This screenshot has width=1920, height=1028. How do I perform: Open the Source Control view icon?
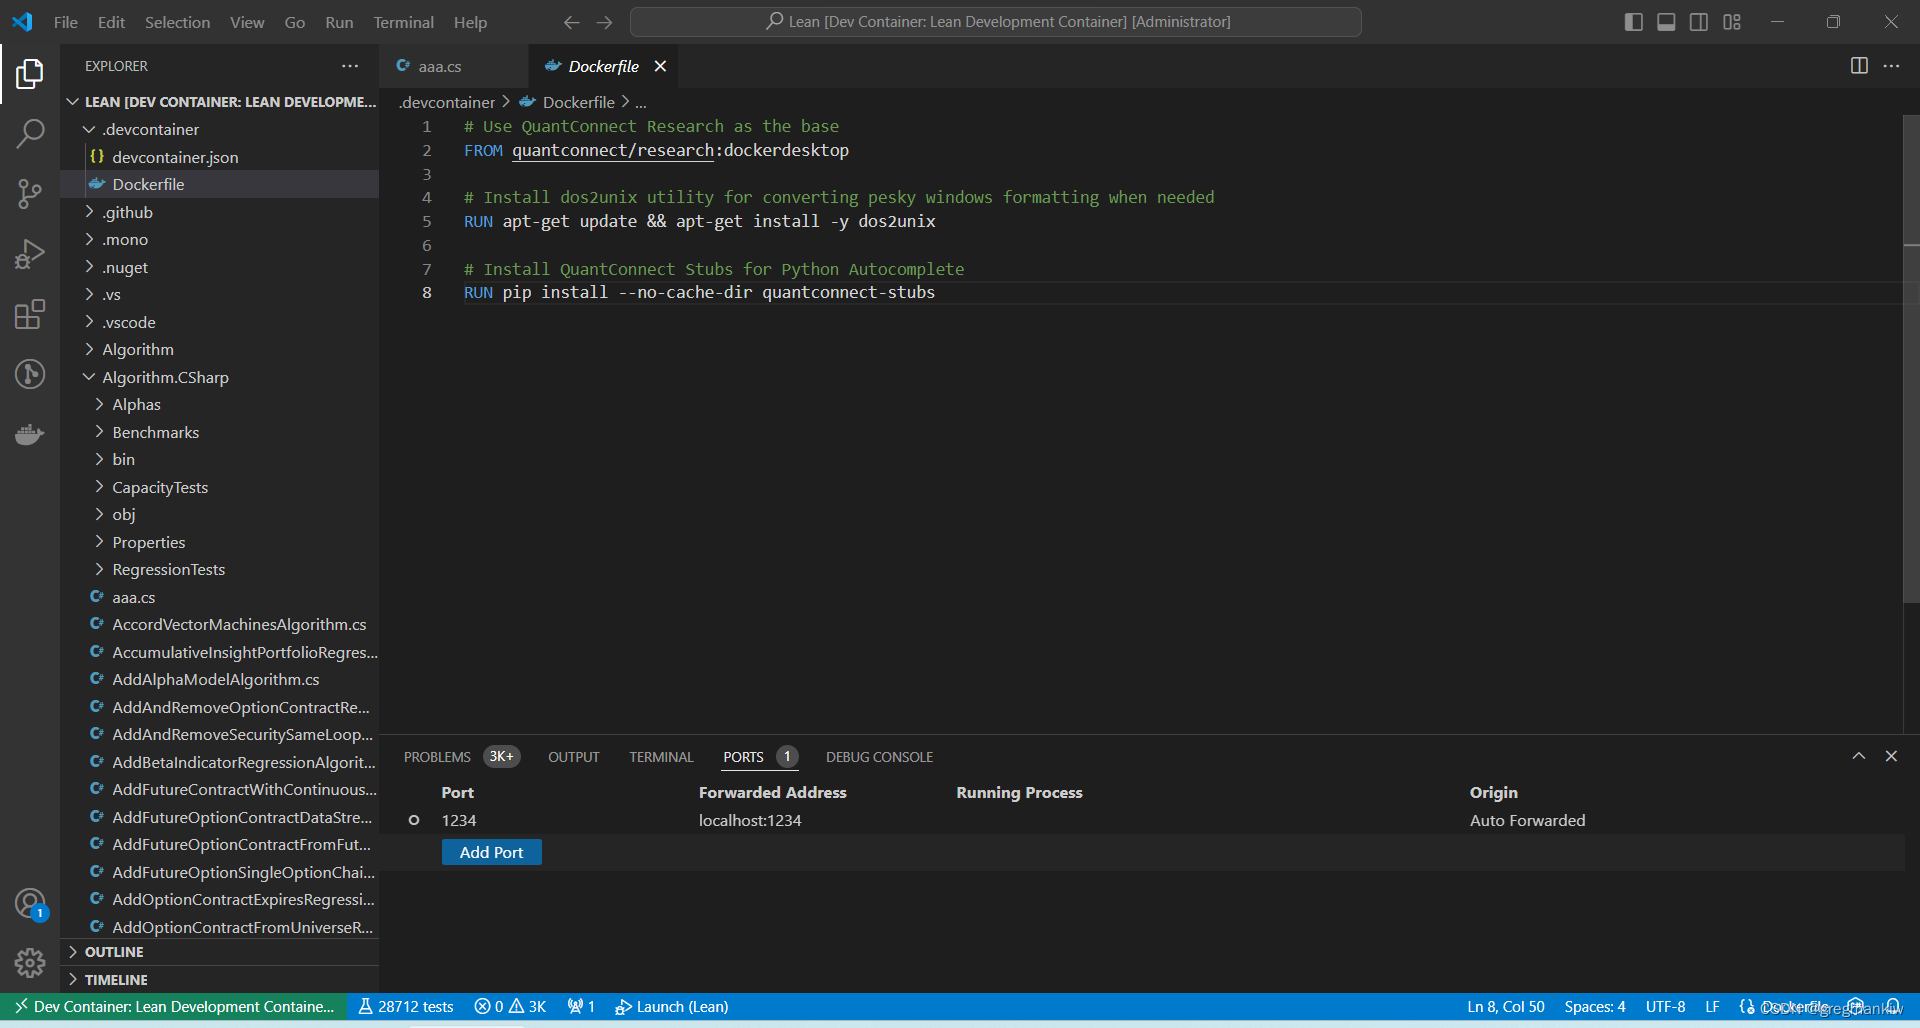pyautogui.click(x=30, y=194)
